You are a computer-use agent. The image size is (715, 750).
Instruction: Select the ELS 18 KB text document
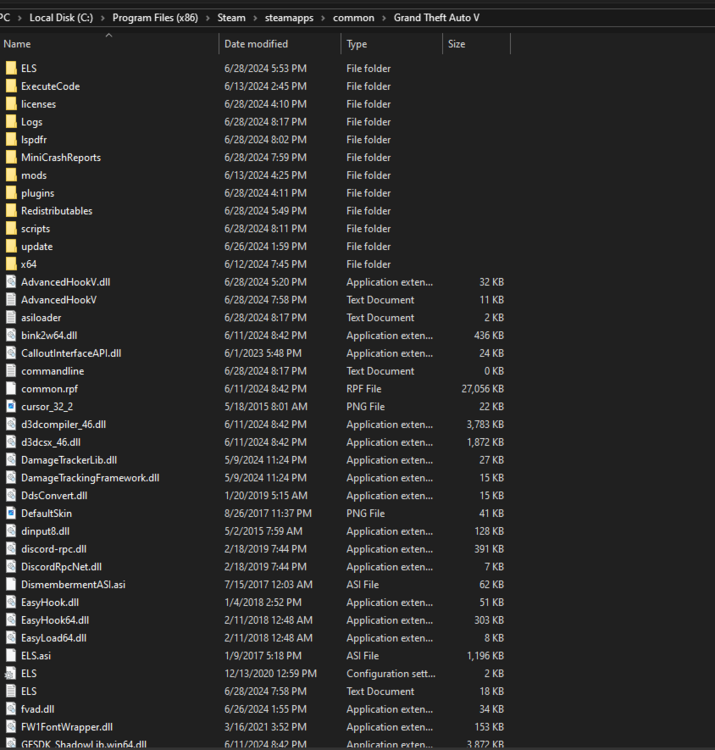29,692
